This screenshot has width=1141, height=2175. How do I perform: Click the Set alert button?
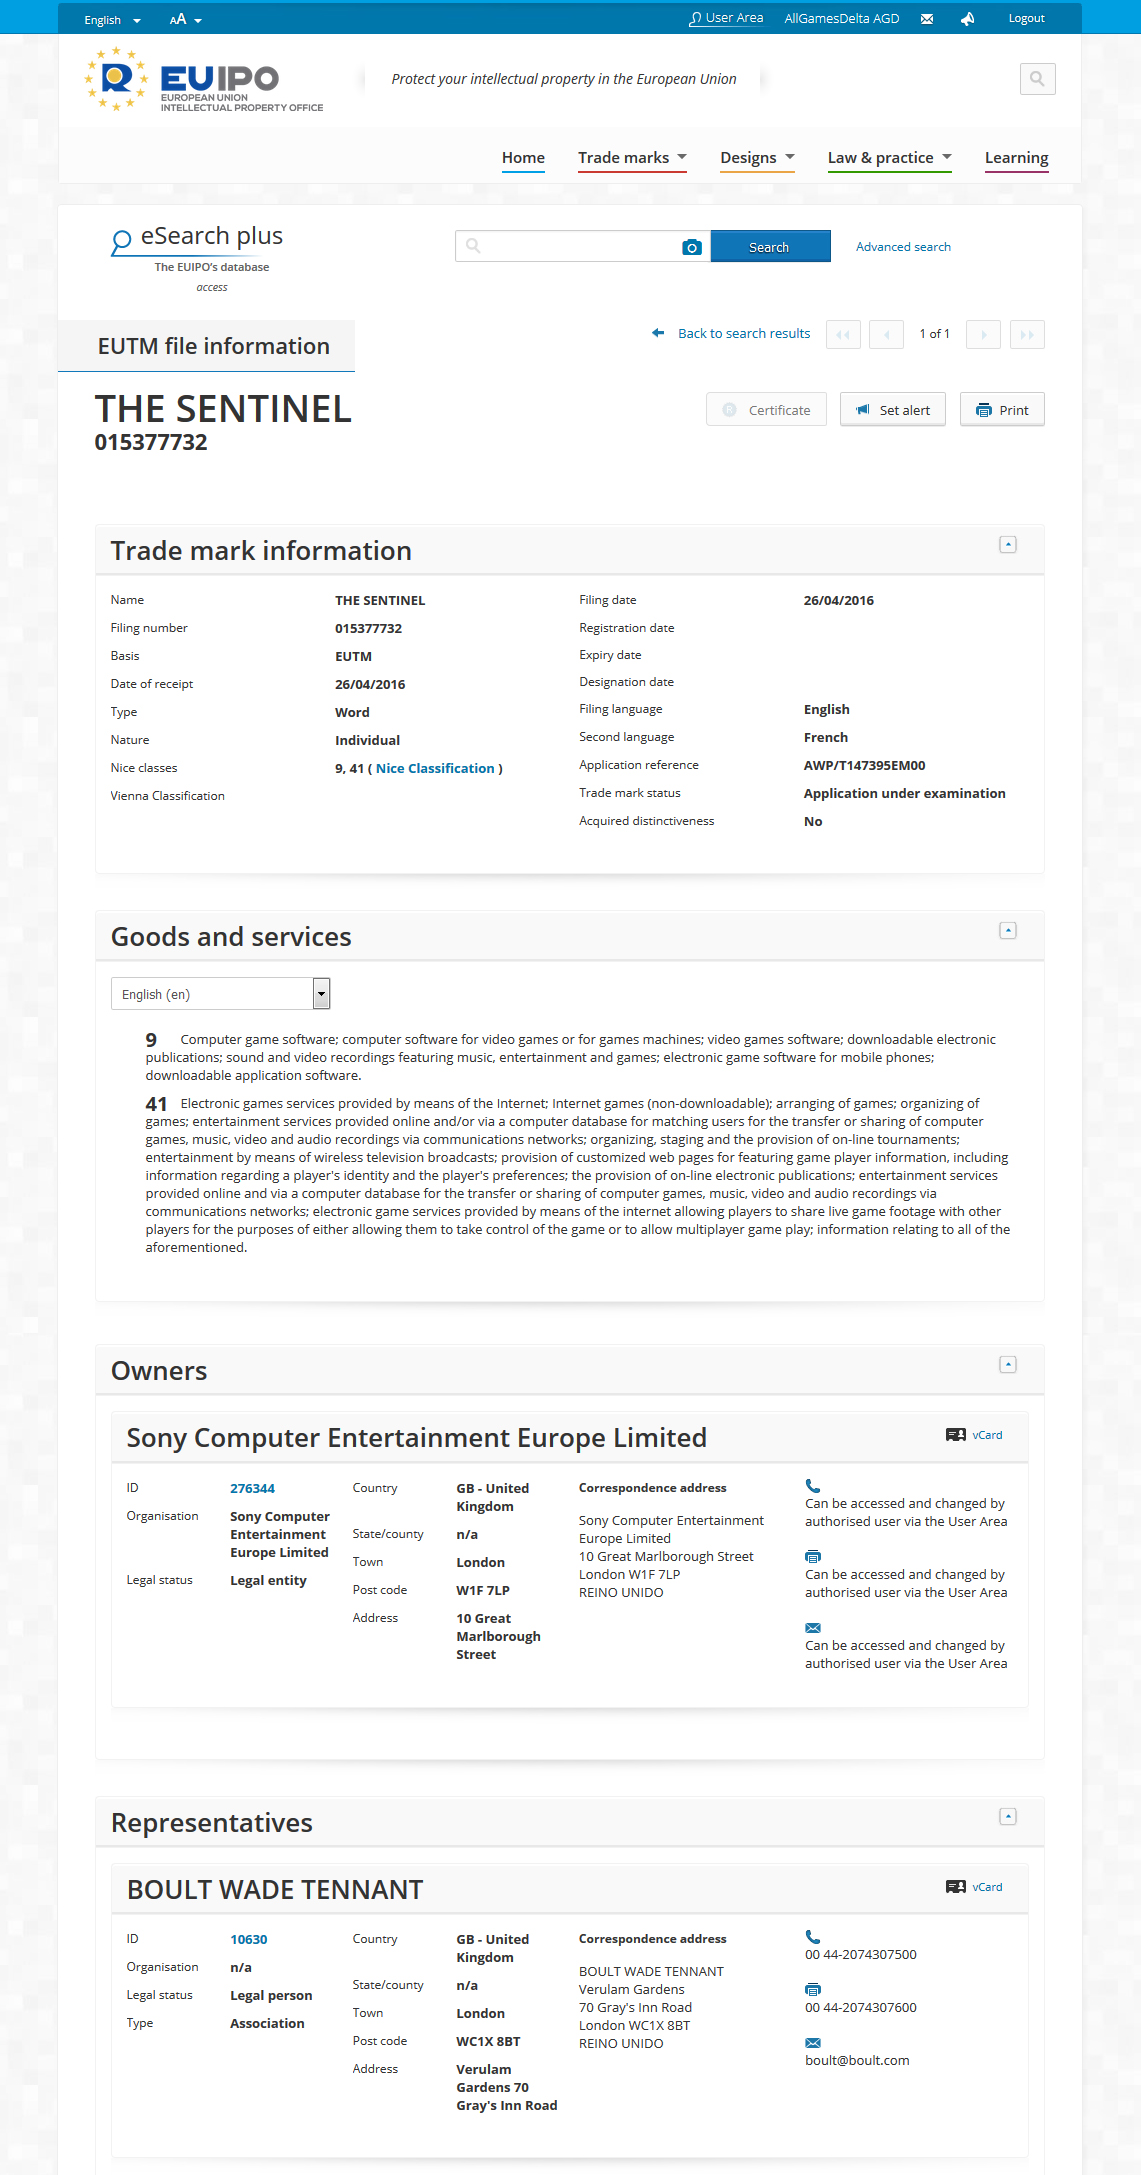pyautogui.click(x=893, y=410)
